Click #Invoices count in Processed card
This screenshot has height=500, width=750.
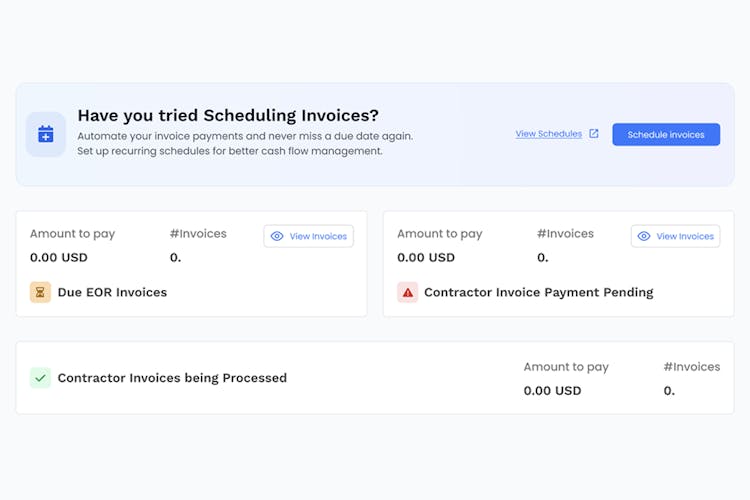[669, 390]
